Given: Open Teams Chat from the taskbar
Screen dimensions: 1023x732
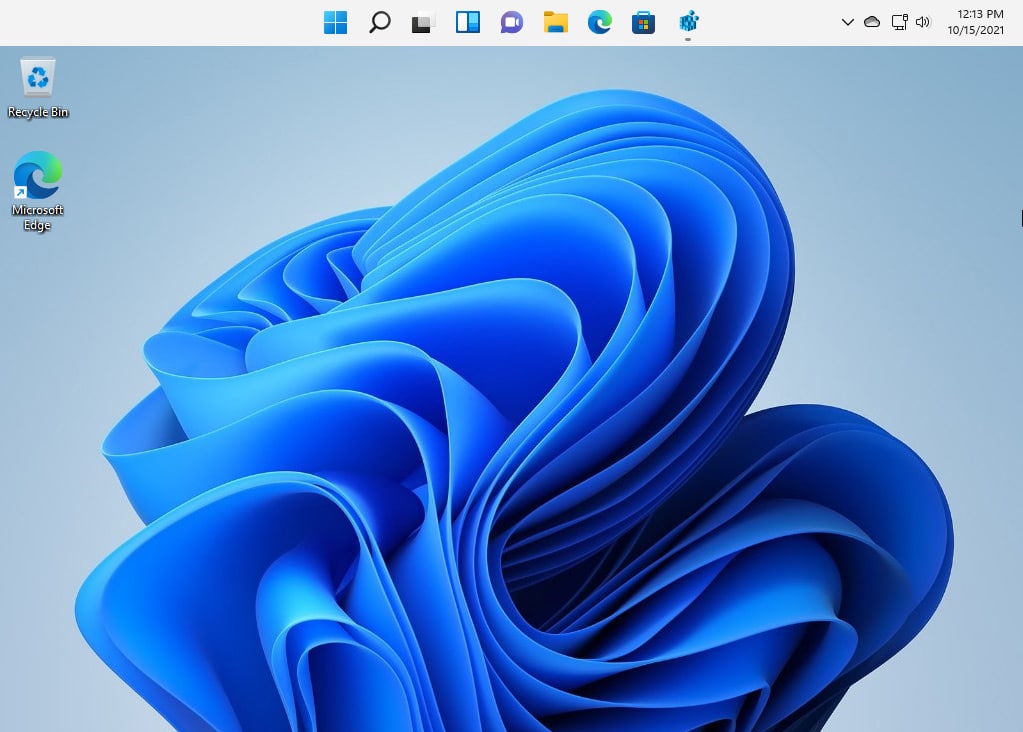Looking at the screenshot, I should pos(510,21).
